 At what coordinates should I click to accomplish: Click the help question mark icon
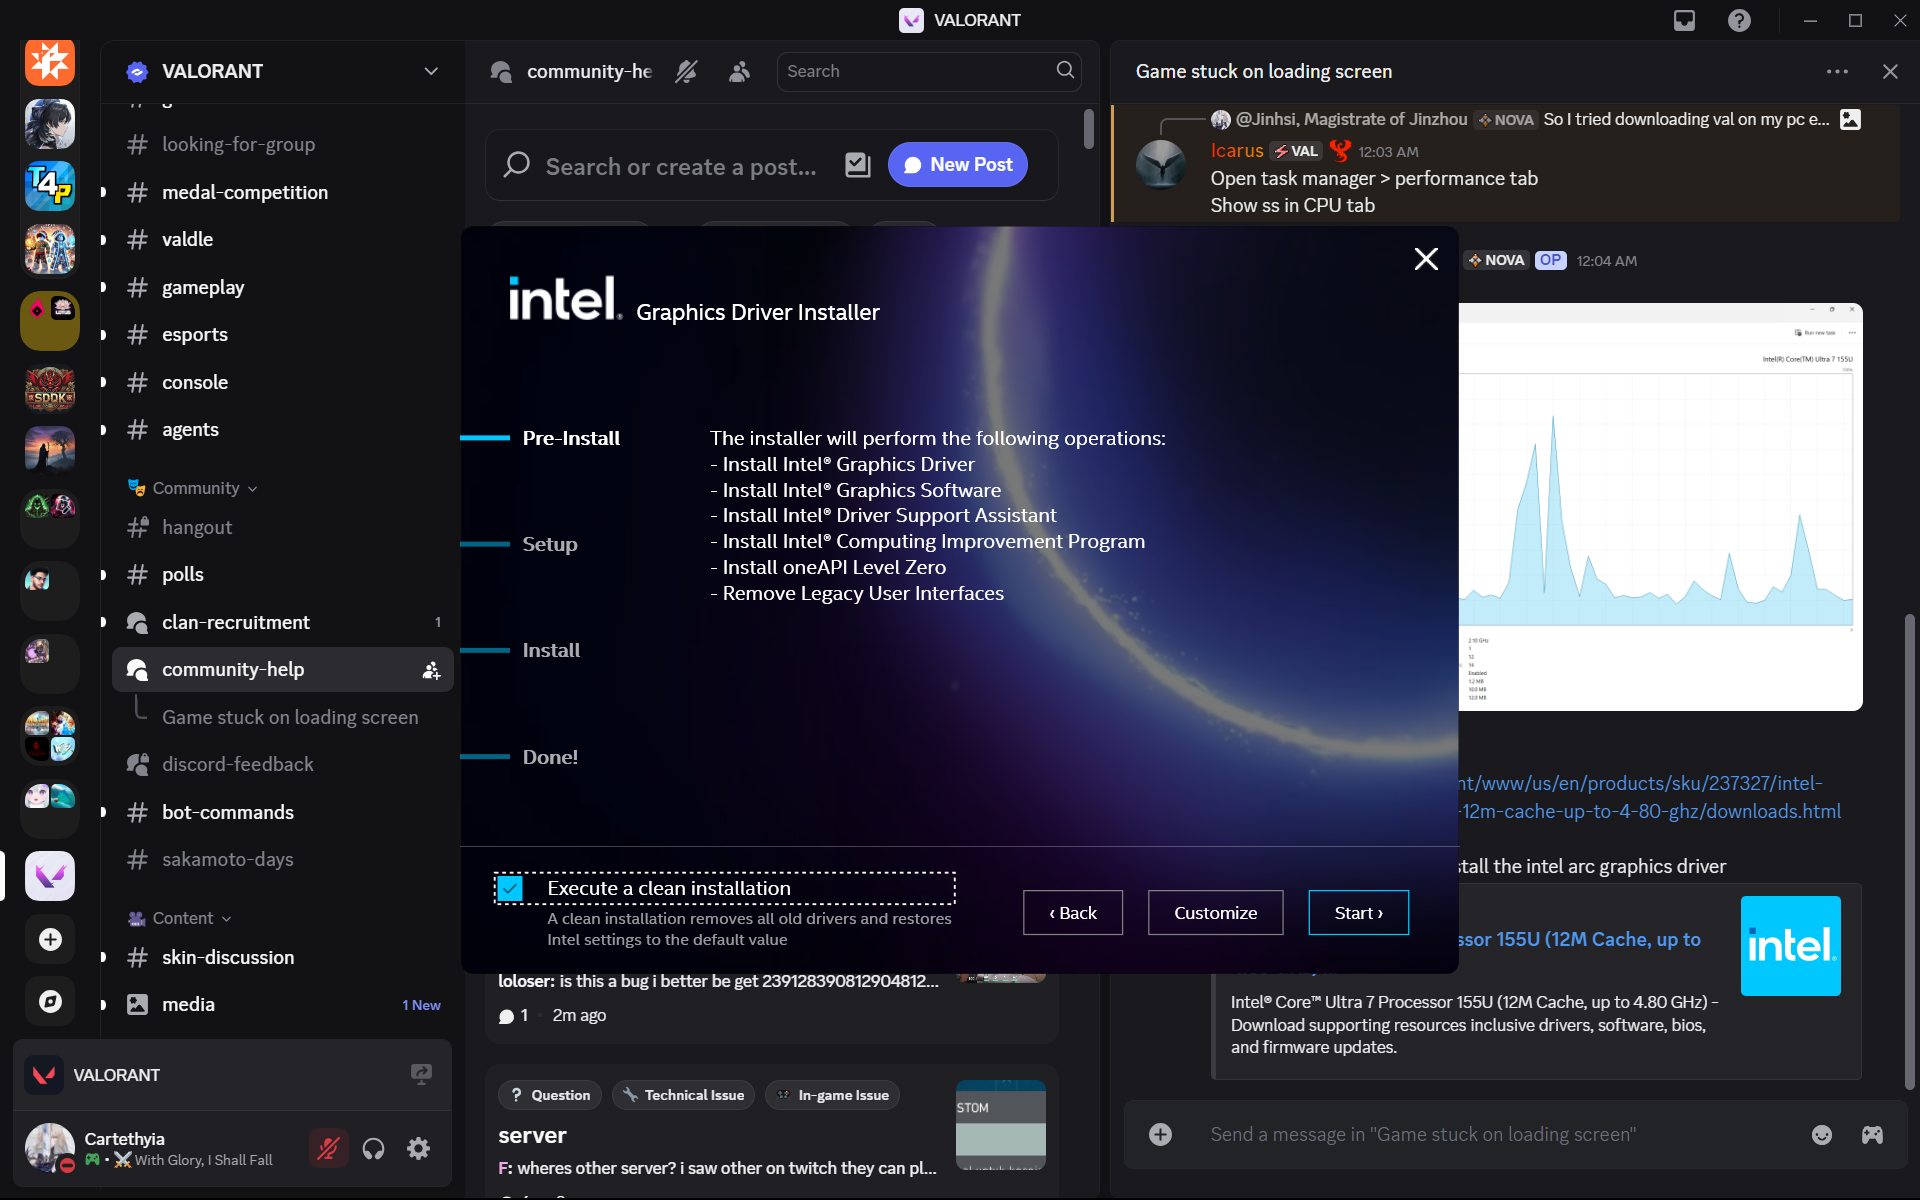point(1739,20)
